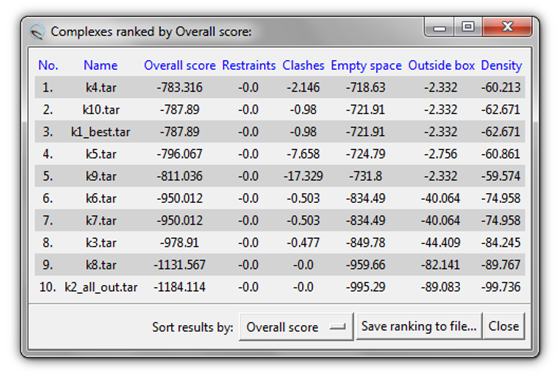Select the k9.tar entry
This screenshot has height=377, width=559.
tap(101, 176)
